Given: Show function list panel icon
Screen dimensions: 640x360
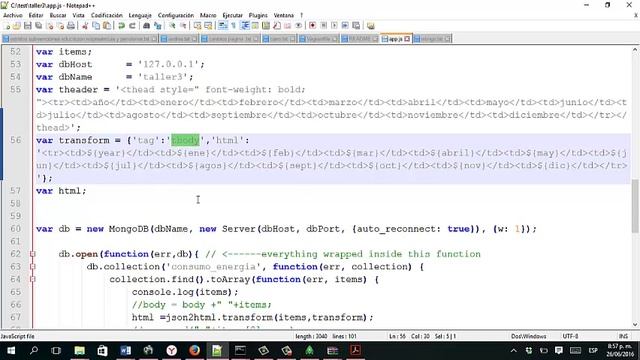Looking at the screenshot, I should (x=277, y=26).
